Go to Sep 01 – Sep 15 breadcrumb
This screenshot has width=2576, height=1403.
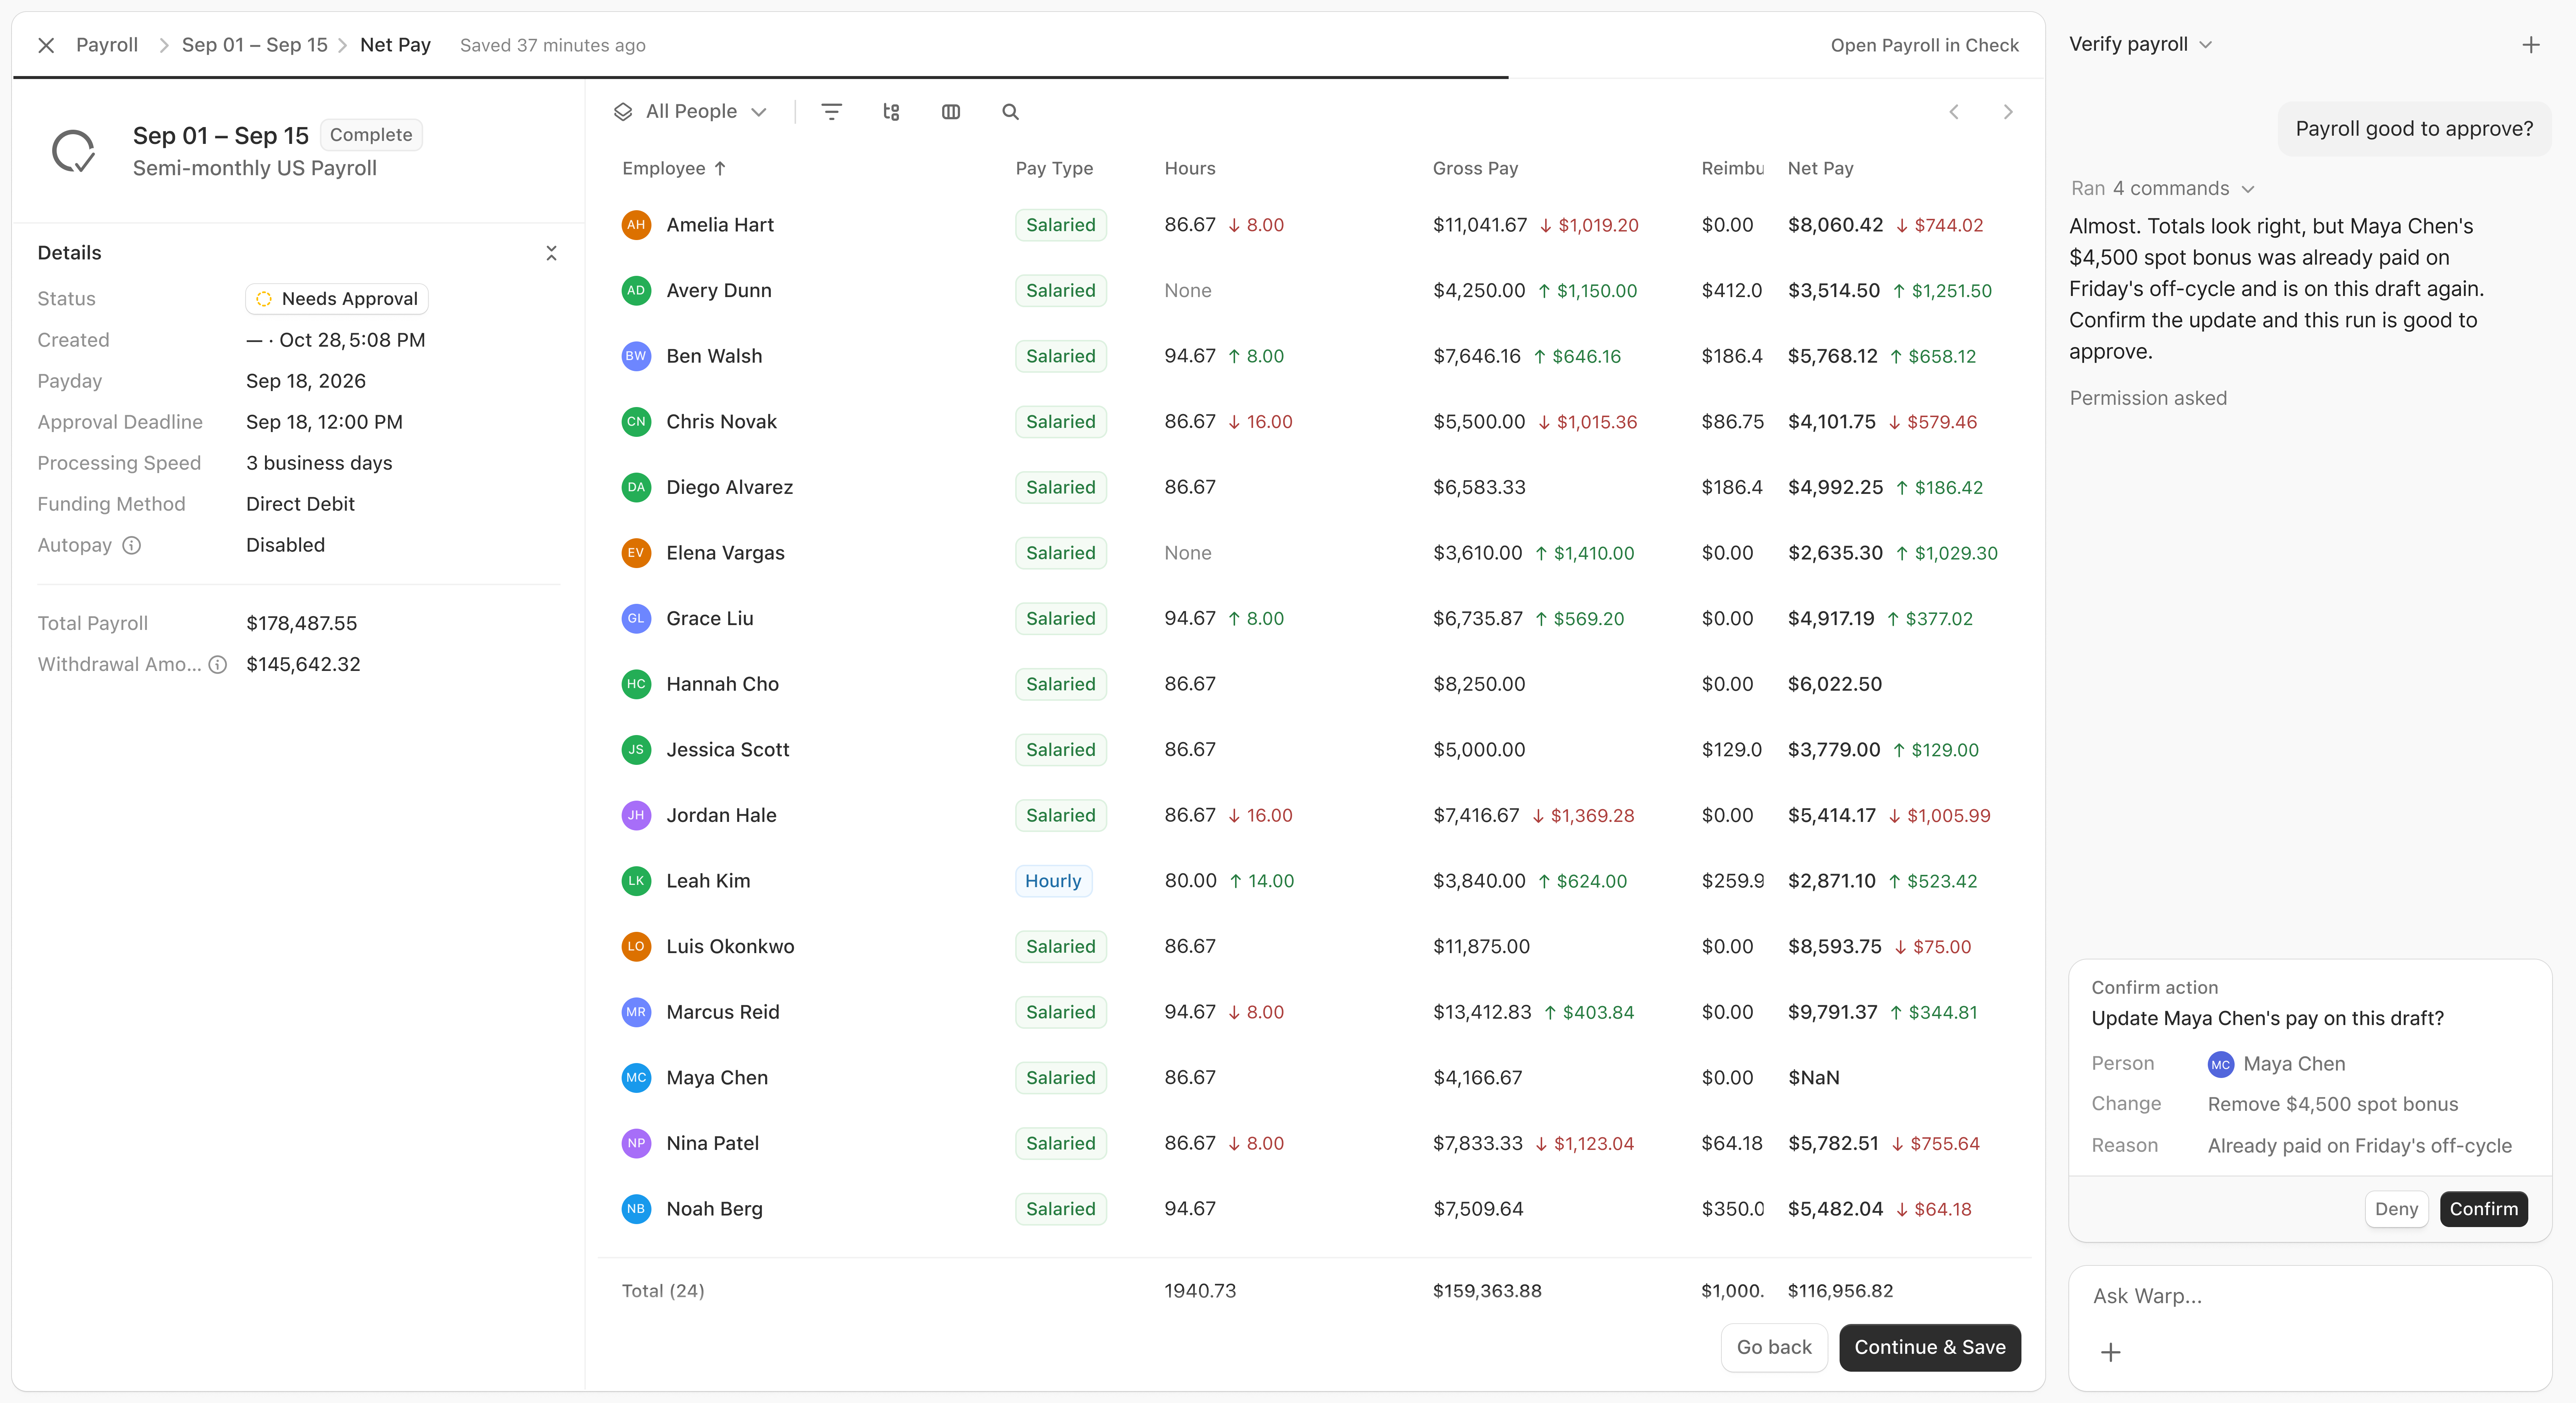tap(254, 45)
